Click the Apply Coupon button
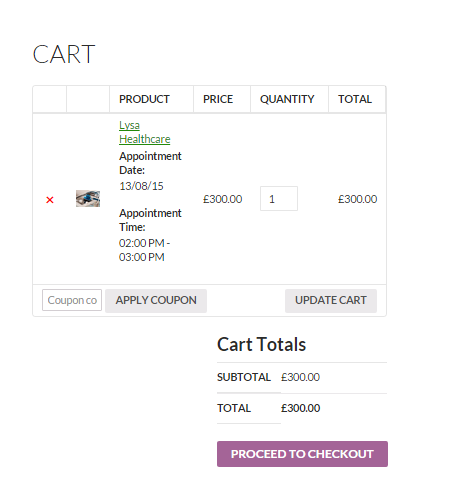Image resolution: width=471 pixels, height=479 pixels. click(x=156, y=300)
